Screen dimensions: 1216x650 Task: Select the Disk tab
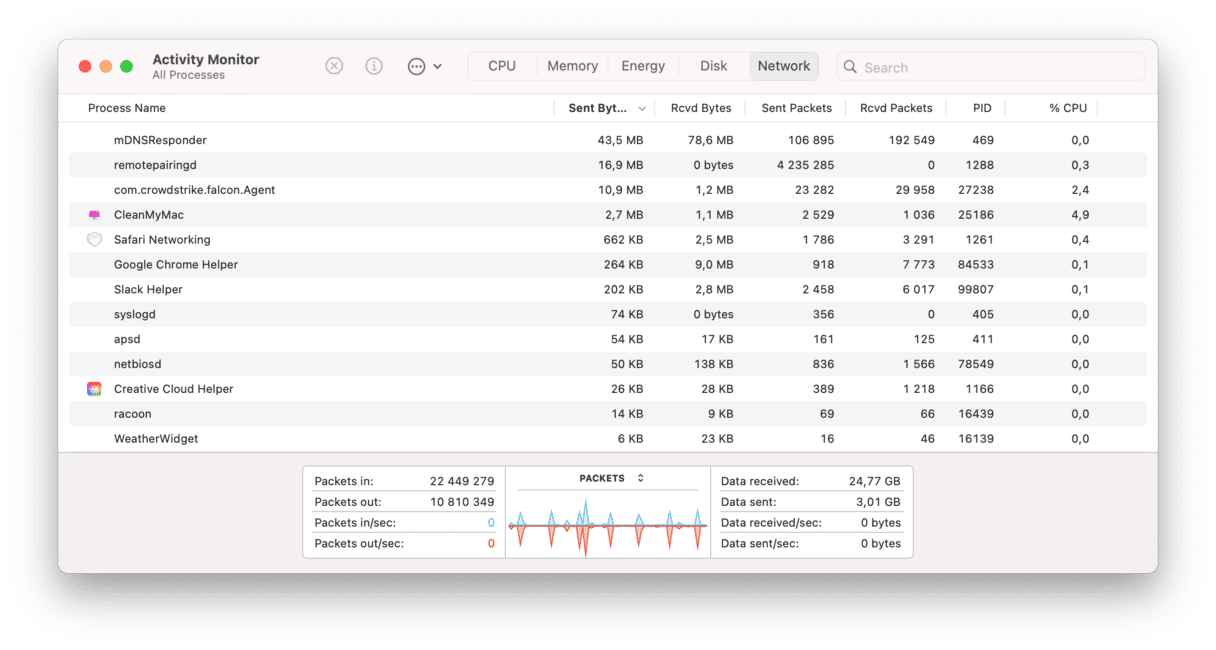tap(713, 66)
